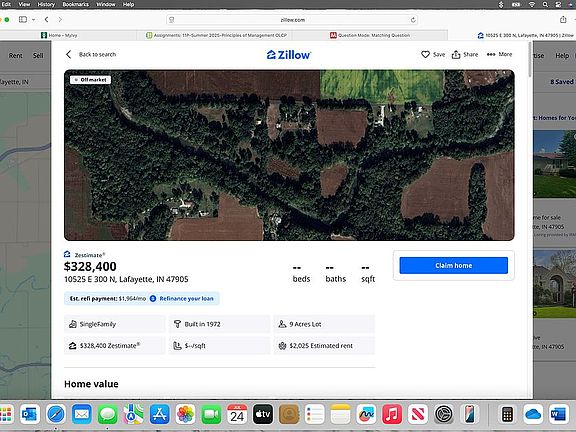Open Apple TV from the dock
The width and height of the screenshot is (576, 432).
coord(263,415)
